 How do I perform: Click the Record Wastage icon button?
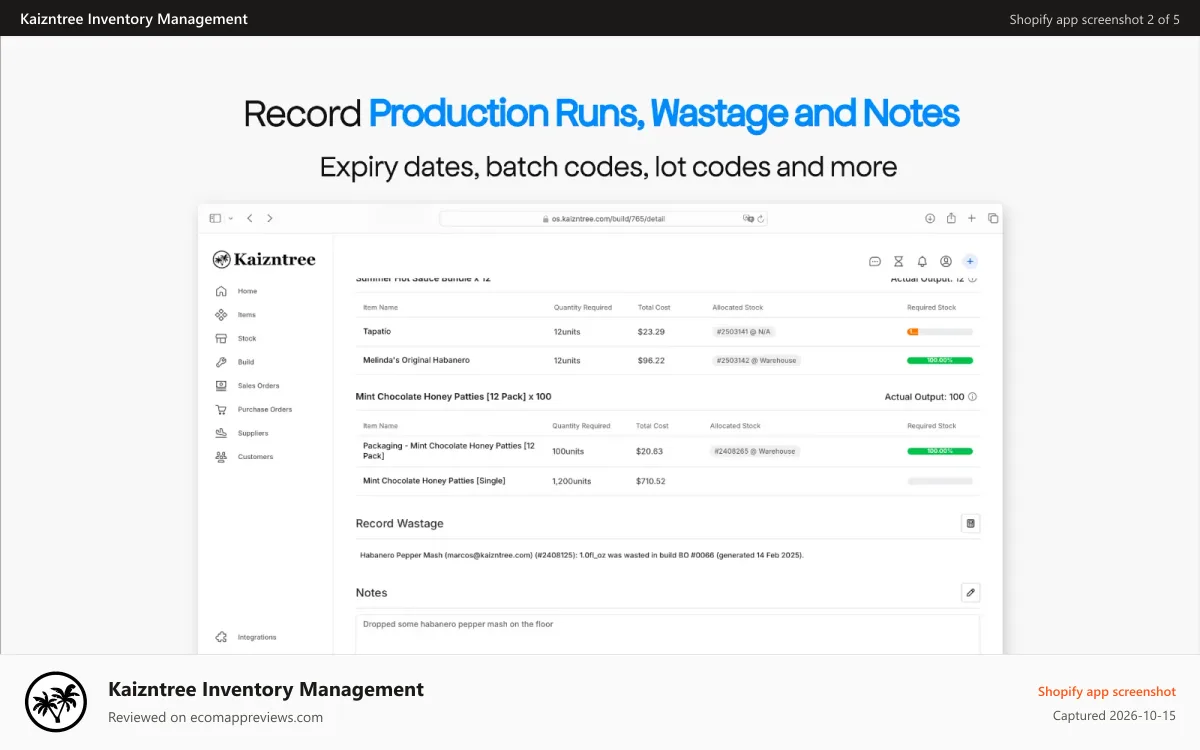(x=970, y=523)
